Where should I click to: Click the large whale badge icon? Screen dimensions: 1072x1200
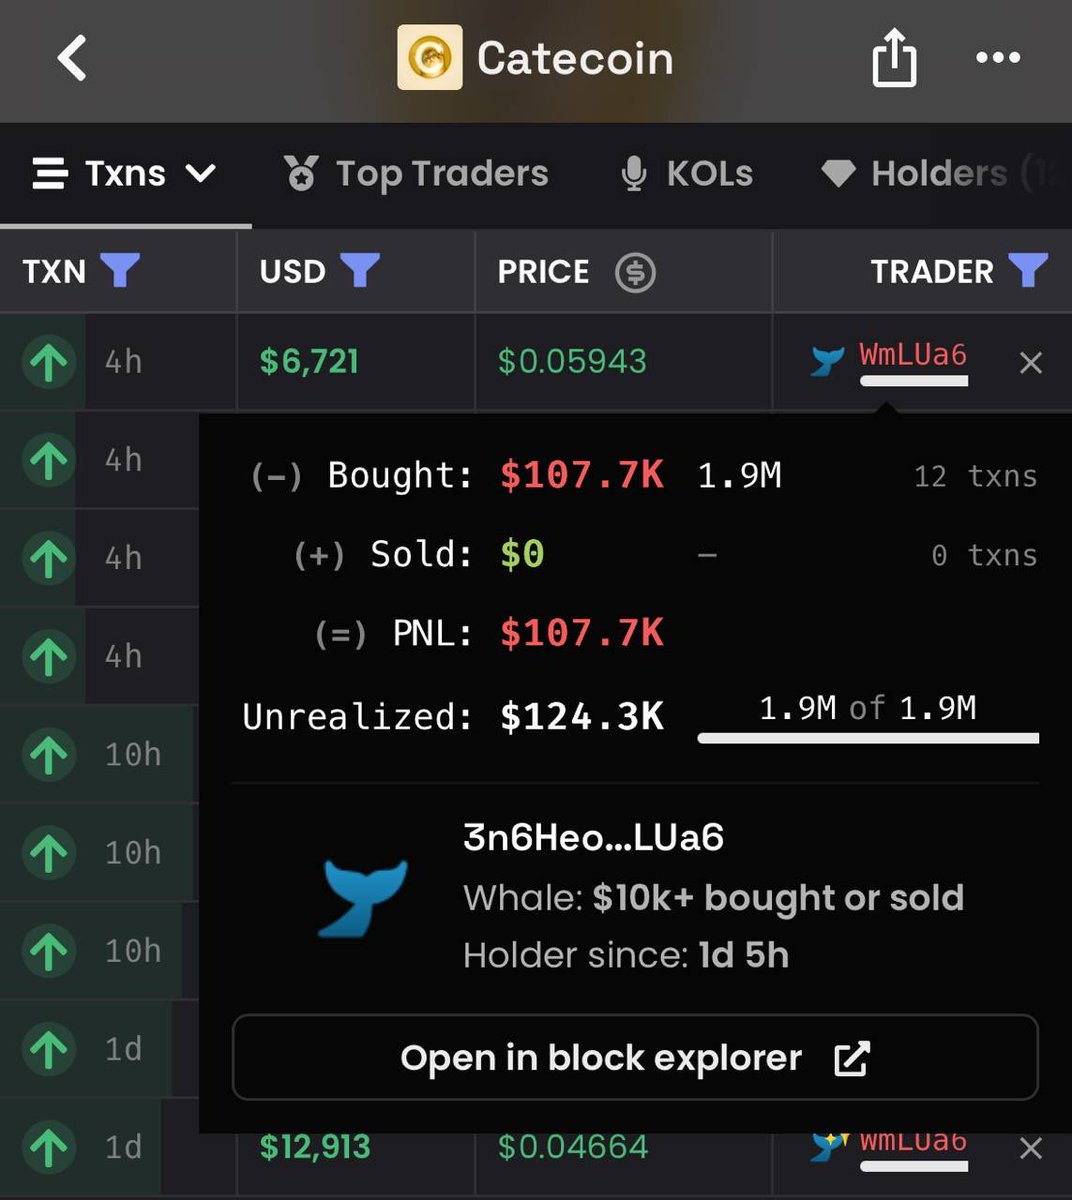364,897
